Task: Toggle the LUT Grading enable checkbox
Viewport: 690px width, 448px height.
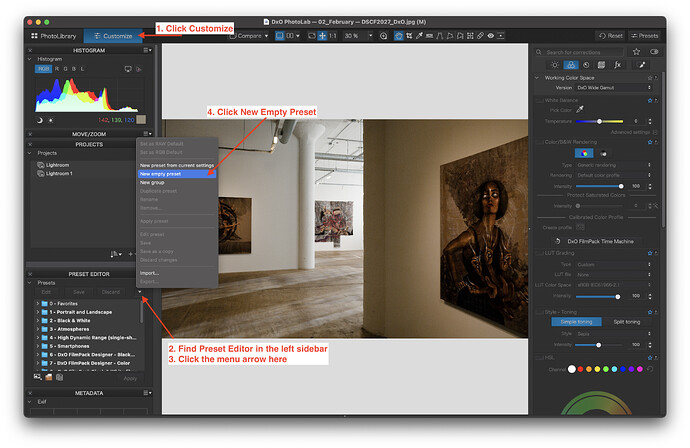Action: 540,253
